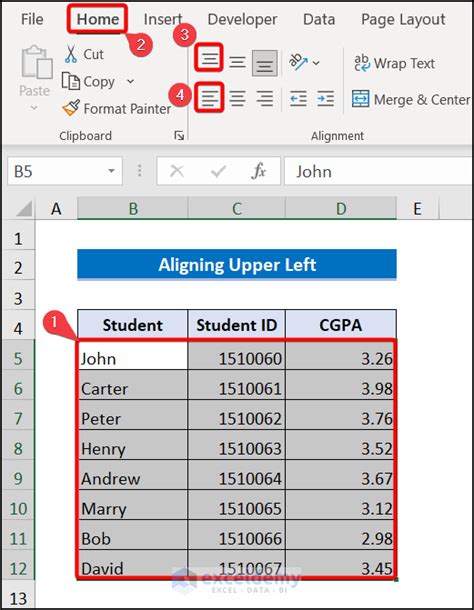474x610 pixels.
Task: Toggle the Bottom Align icon
Action: click(x=265, y=63)
